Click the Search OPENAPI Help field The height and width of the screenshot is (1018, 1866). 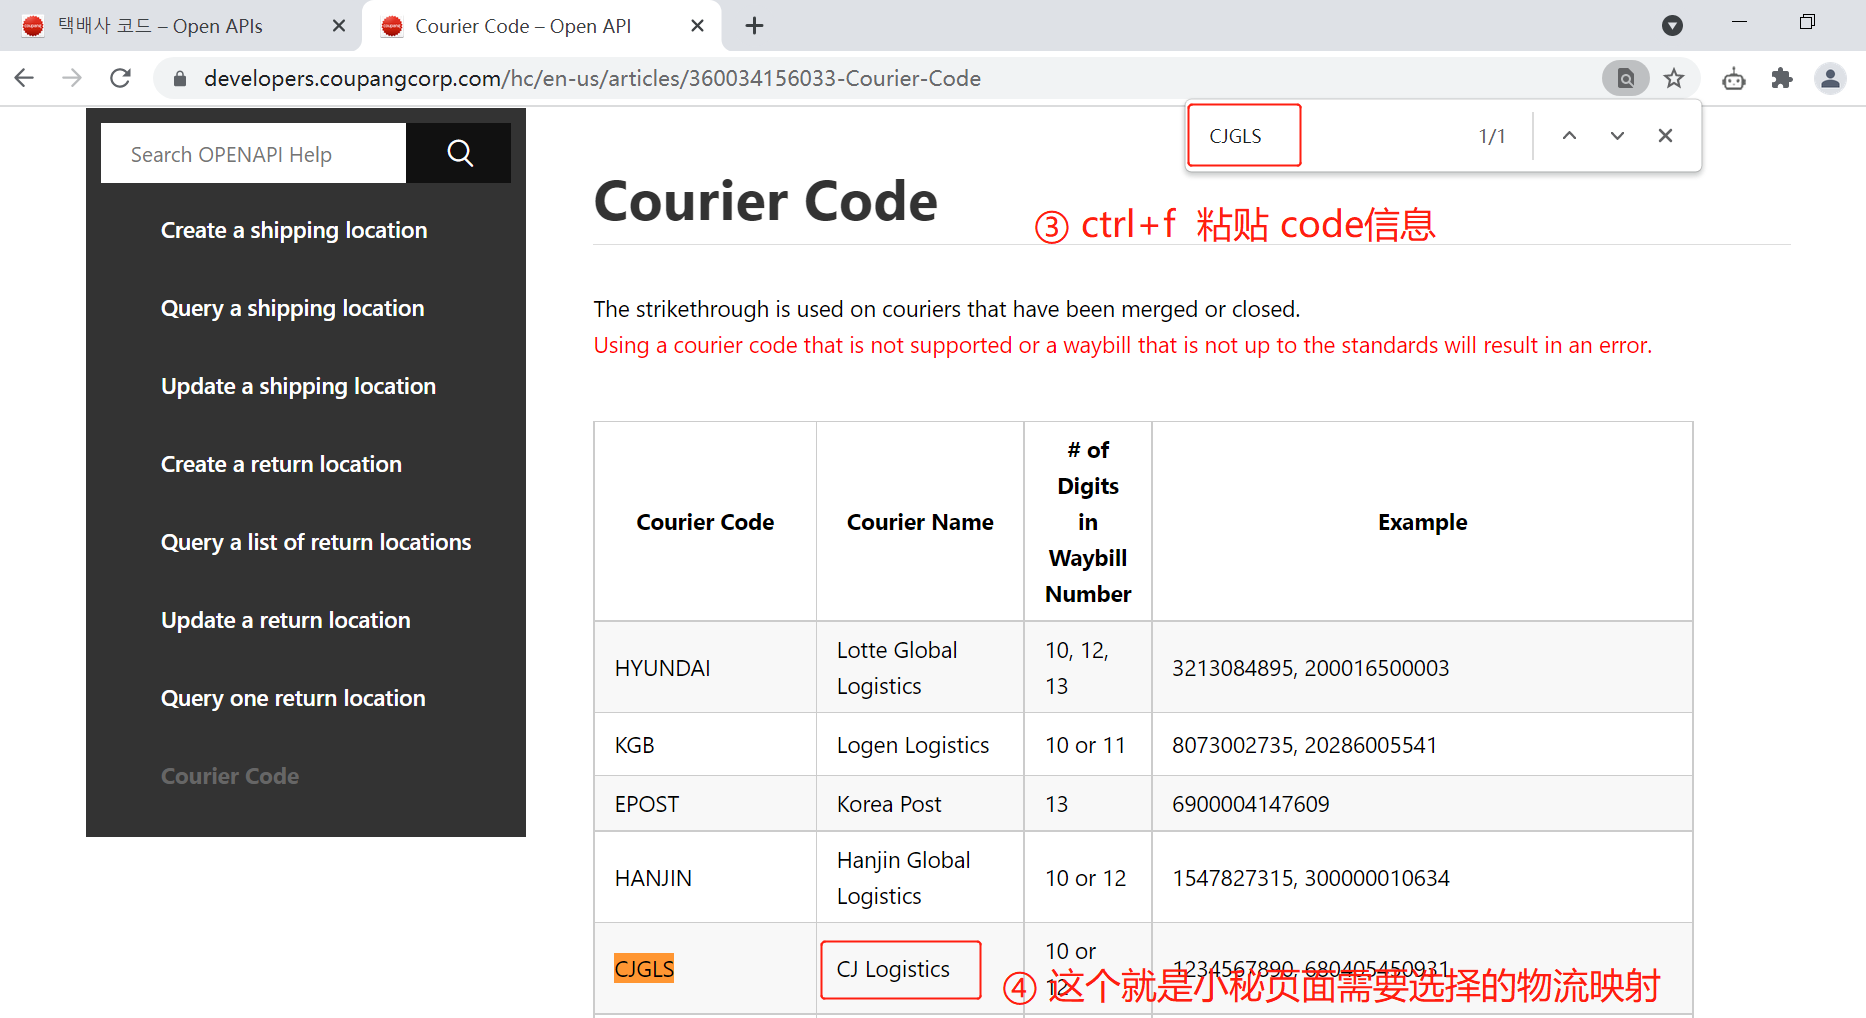point(253,153)
